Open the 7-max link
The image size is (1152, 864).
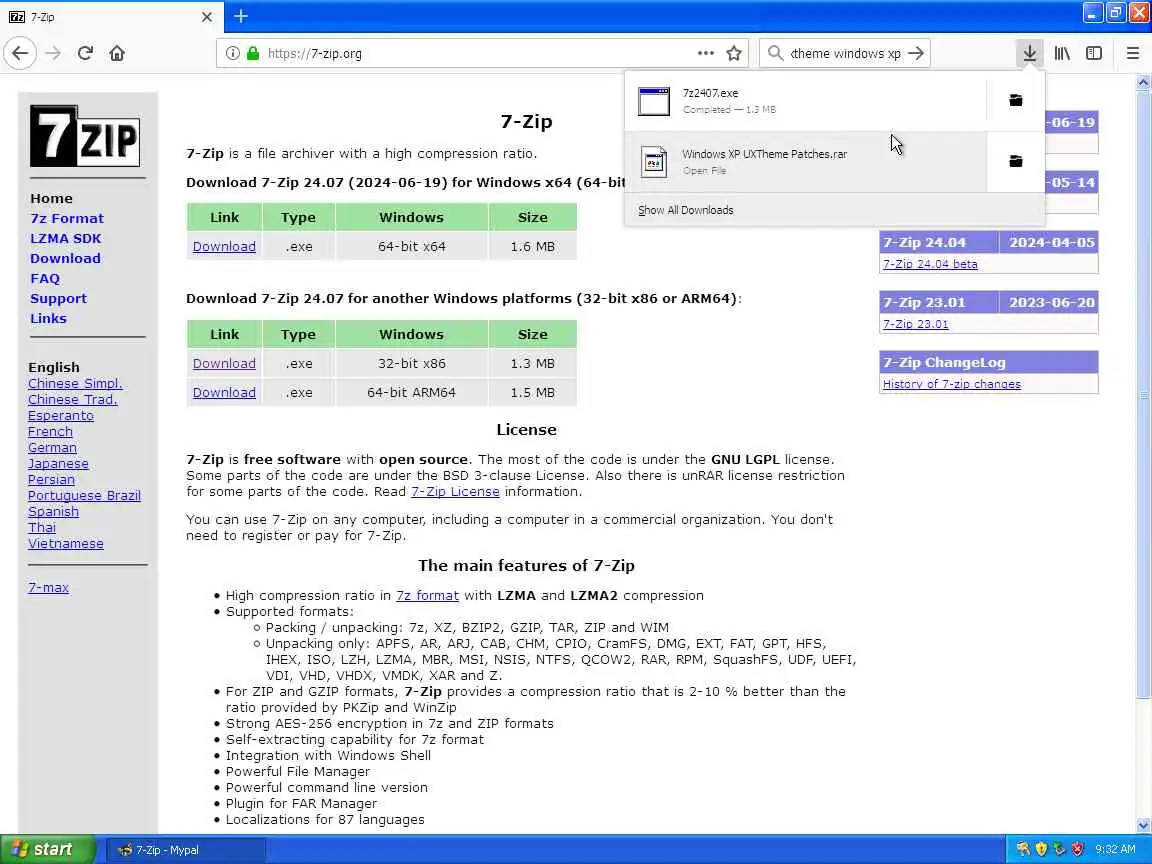coord(48,588)
